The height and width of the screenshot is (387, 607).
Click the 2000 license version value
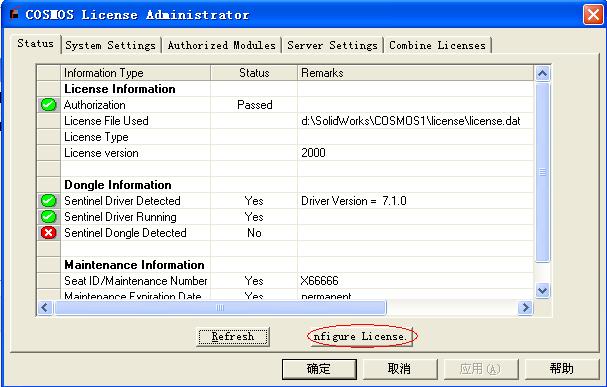tap(313, 153)
